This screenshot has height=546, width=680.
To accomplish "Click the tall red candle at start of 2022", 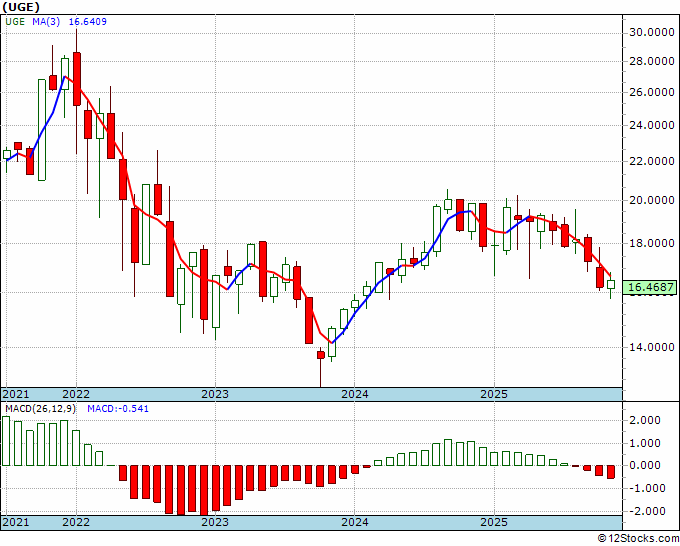I will [76, 79].
